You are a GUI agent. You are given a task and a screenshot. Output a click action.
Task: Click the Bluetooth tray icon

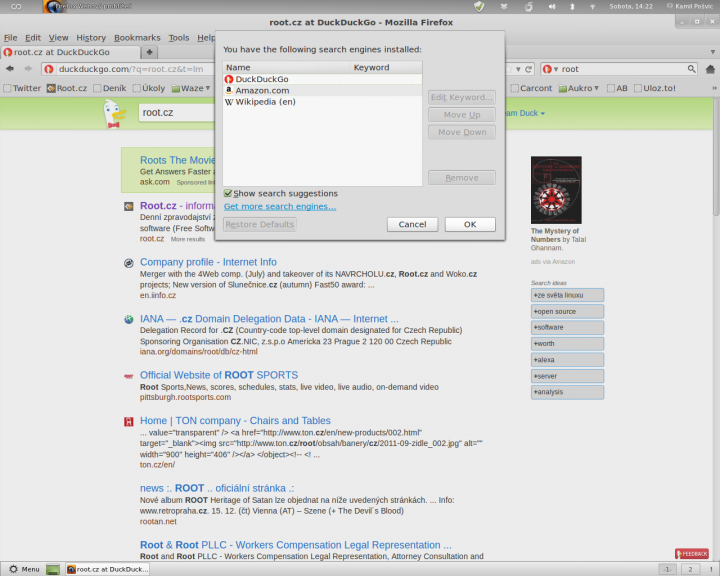pos(572,6)
